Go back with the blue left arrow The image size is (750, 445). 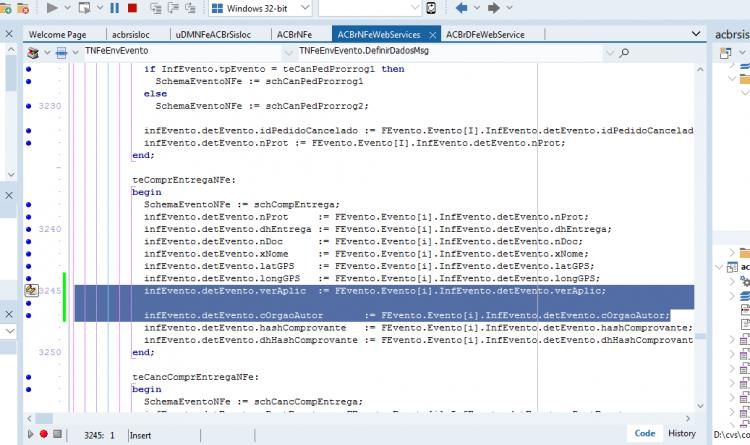tap(462, 8)
